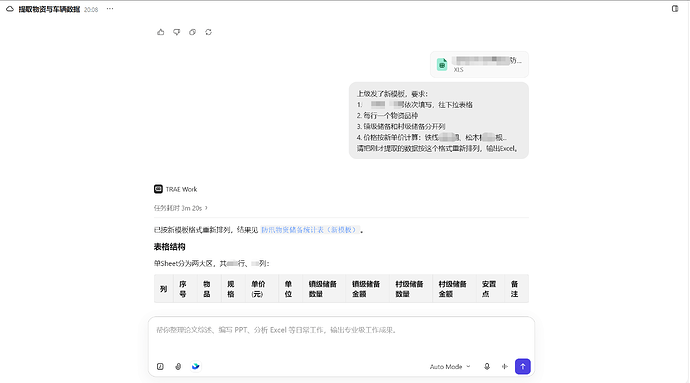Click the regenerate response icon

[208, 32]
